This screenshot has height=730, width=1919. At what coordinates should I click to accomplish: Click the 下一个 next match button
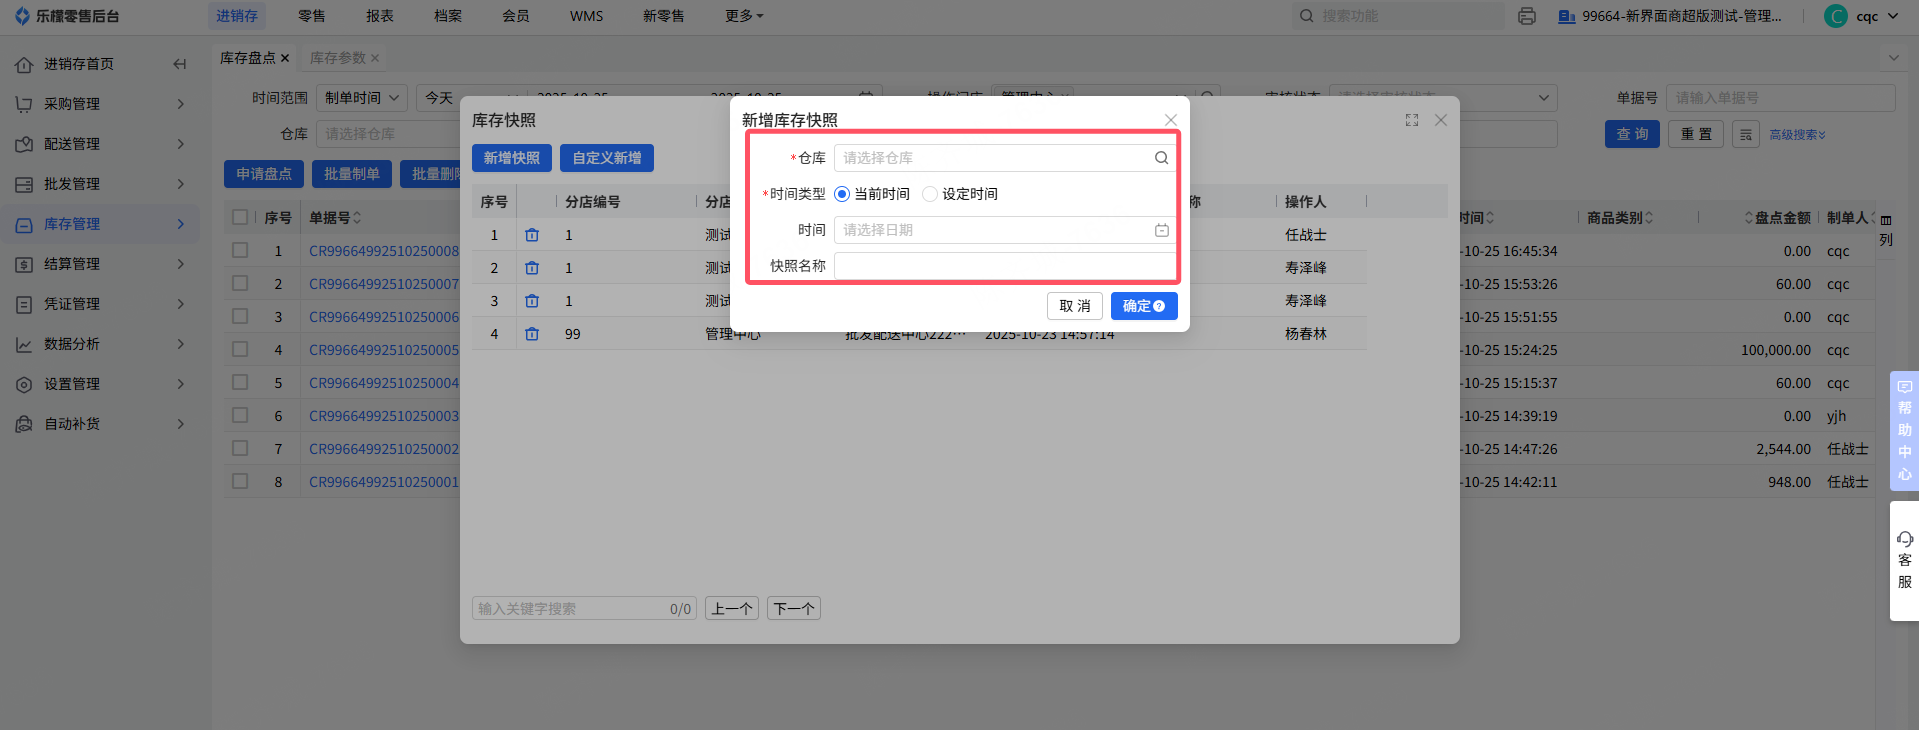(794, 608)
